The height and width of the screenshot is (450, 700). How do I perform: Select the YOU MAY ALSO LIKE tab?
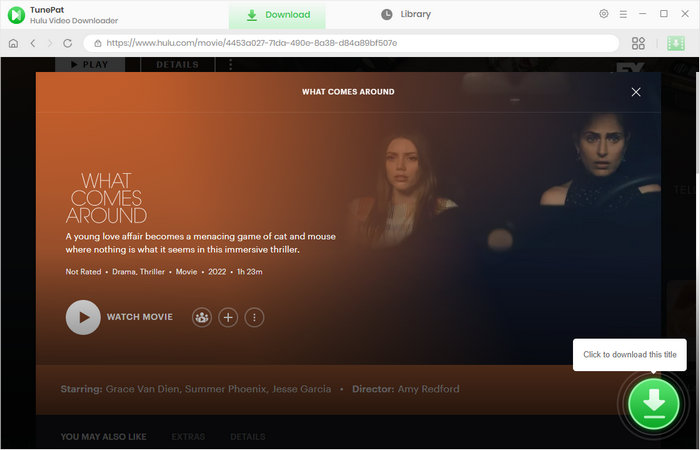(x=104, y=437)
